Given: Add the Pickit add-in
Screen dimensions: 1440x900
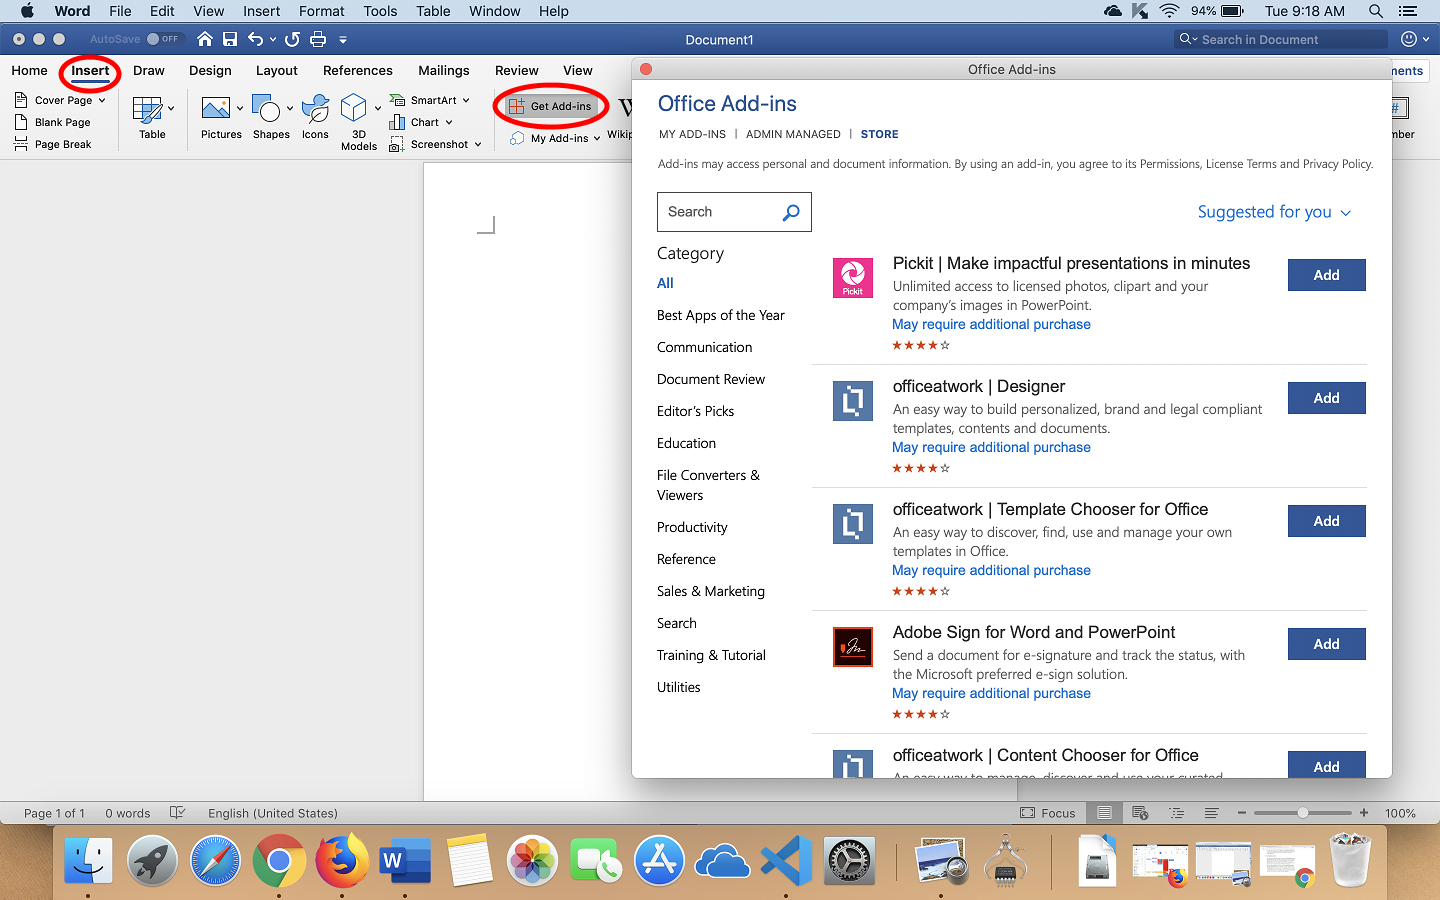Looking at the screenshot, I should [x=1326, y=275].
